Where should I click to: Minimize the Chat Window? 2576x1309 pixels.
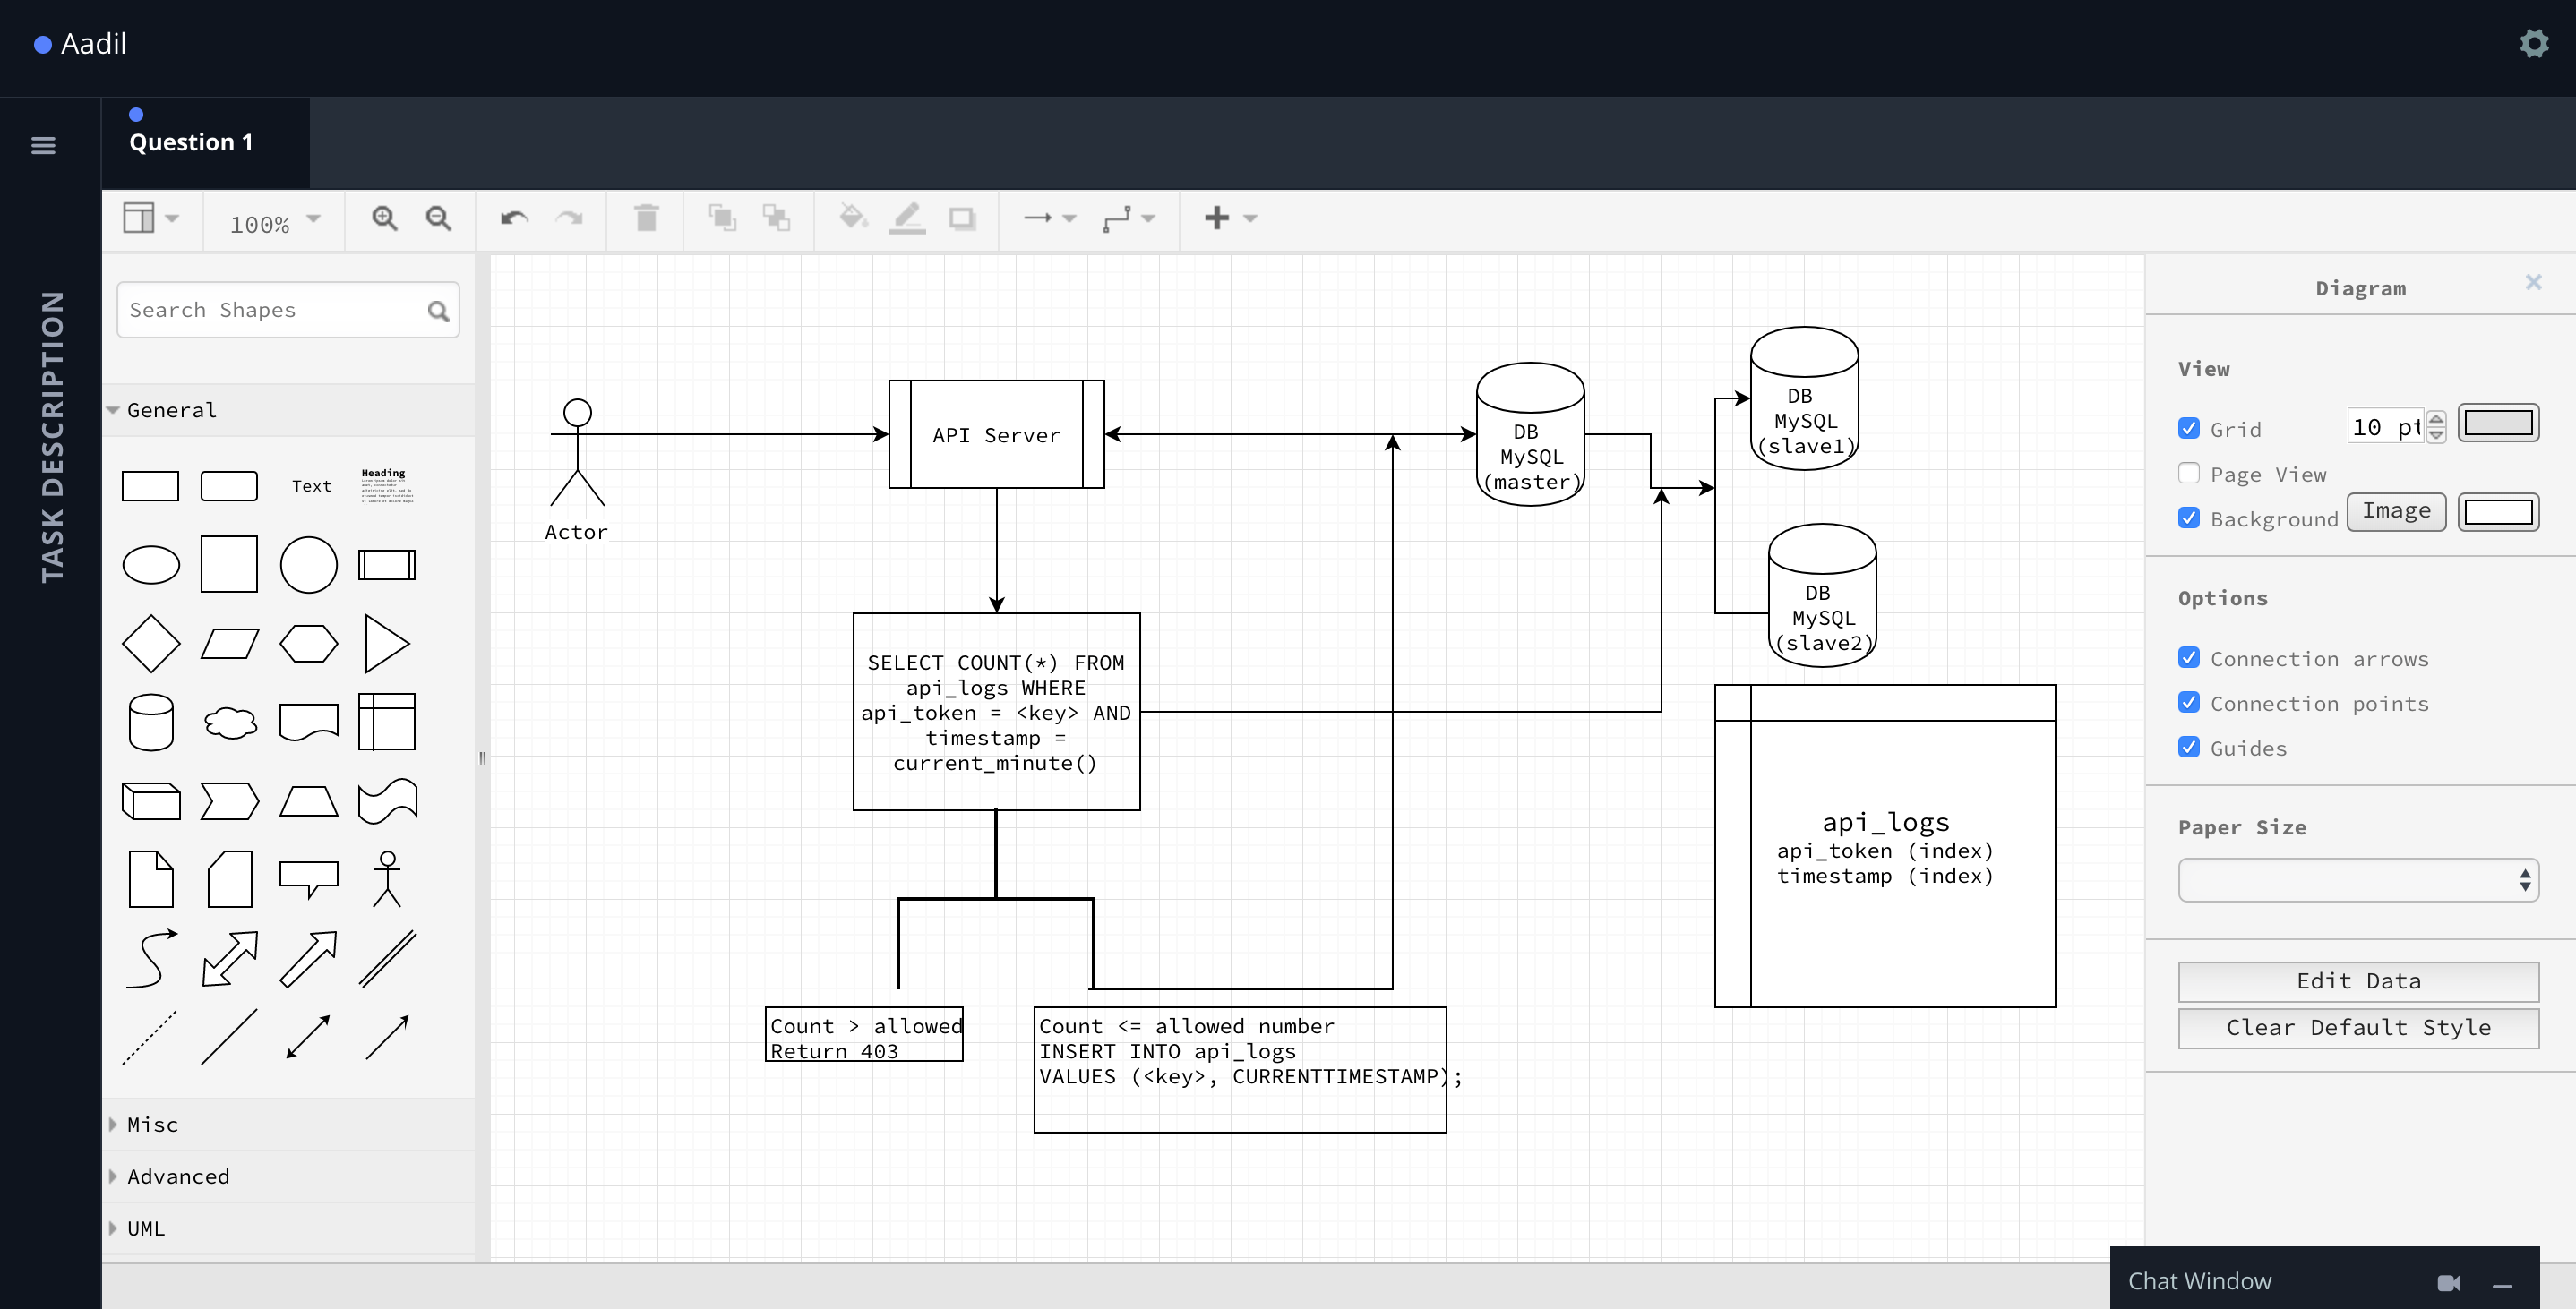coord(2502,1285)
